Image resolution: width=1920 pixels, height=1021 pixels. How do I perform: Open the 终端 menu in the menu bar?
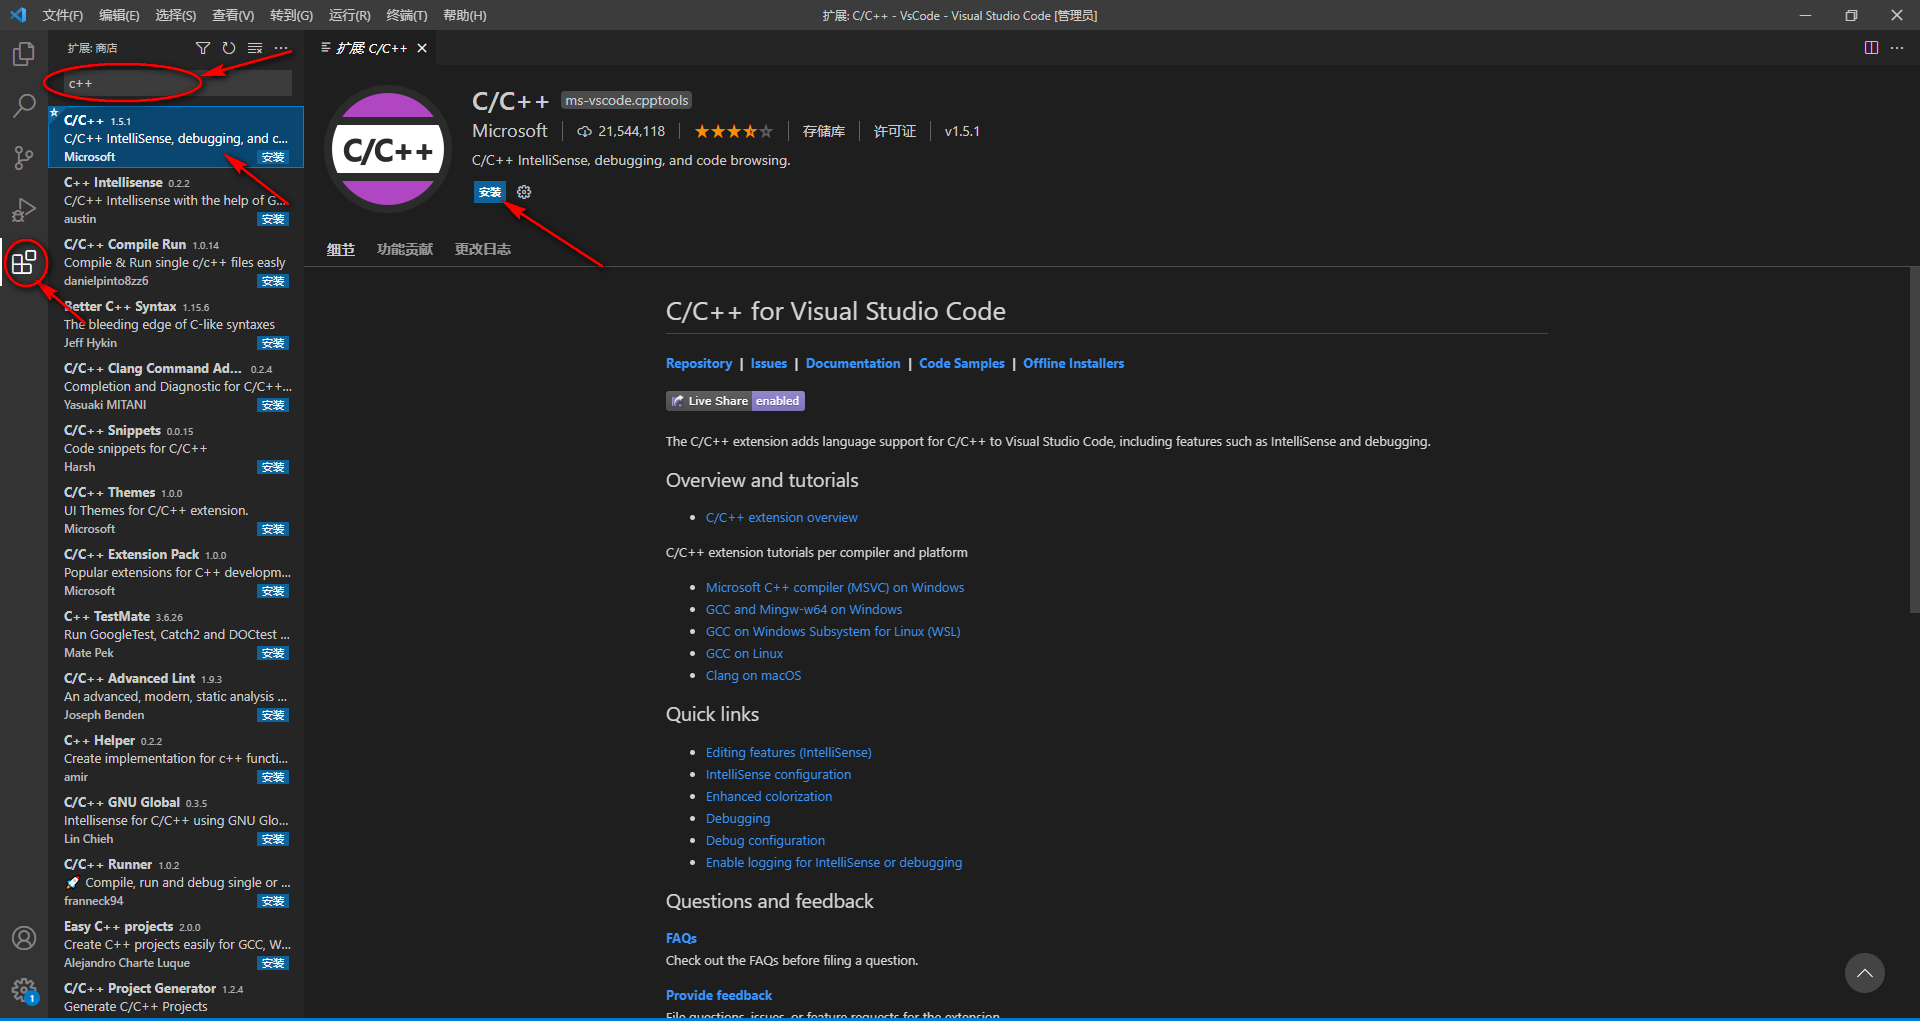405,15
